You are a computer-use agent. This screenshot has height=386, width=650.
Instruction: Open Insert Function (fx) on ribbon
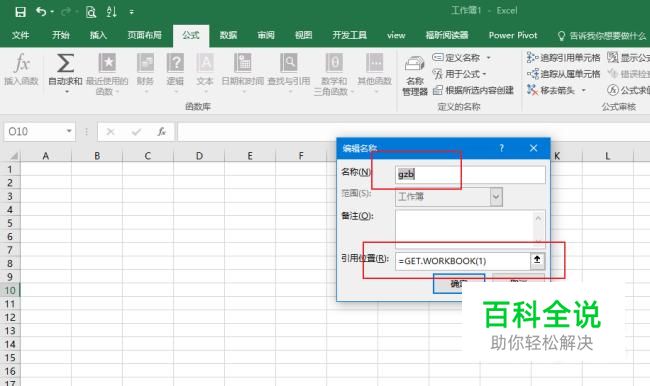21,69
